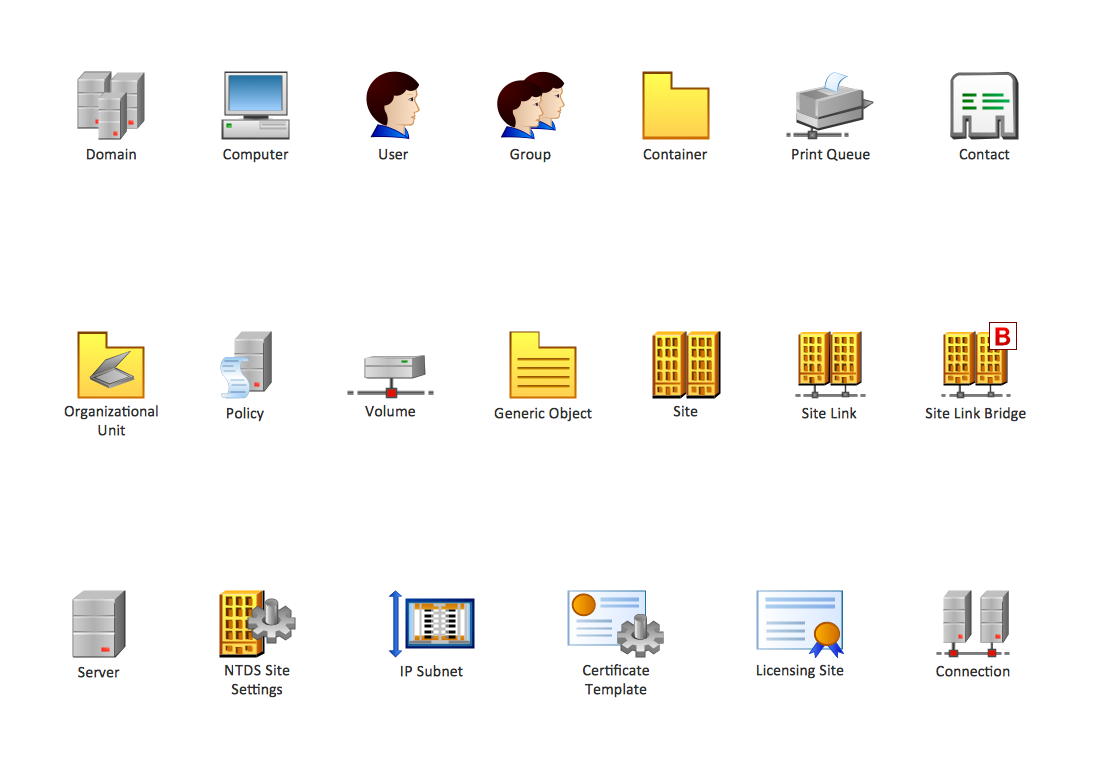
Task: Click the "Container" label text
Action: (675, 155)
